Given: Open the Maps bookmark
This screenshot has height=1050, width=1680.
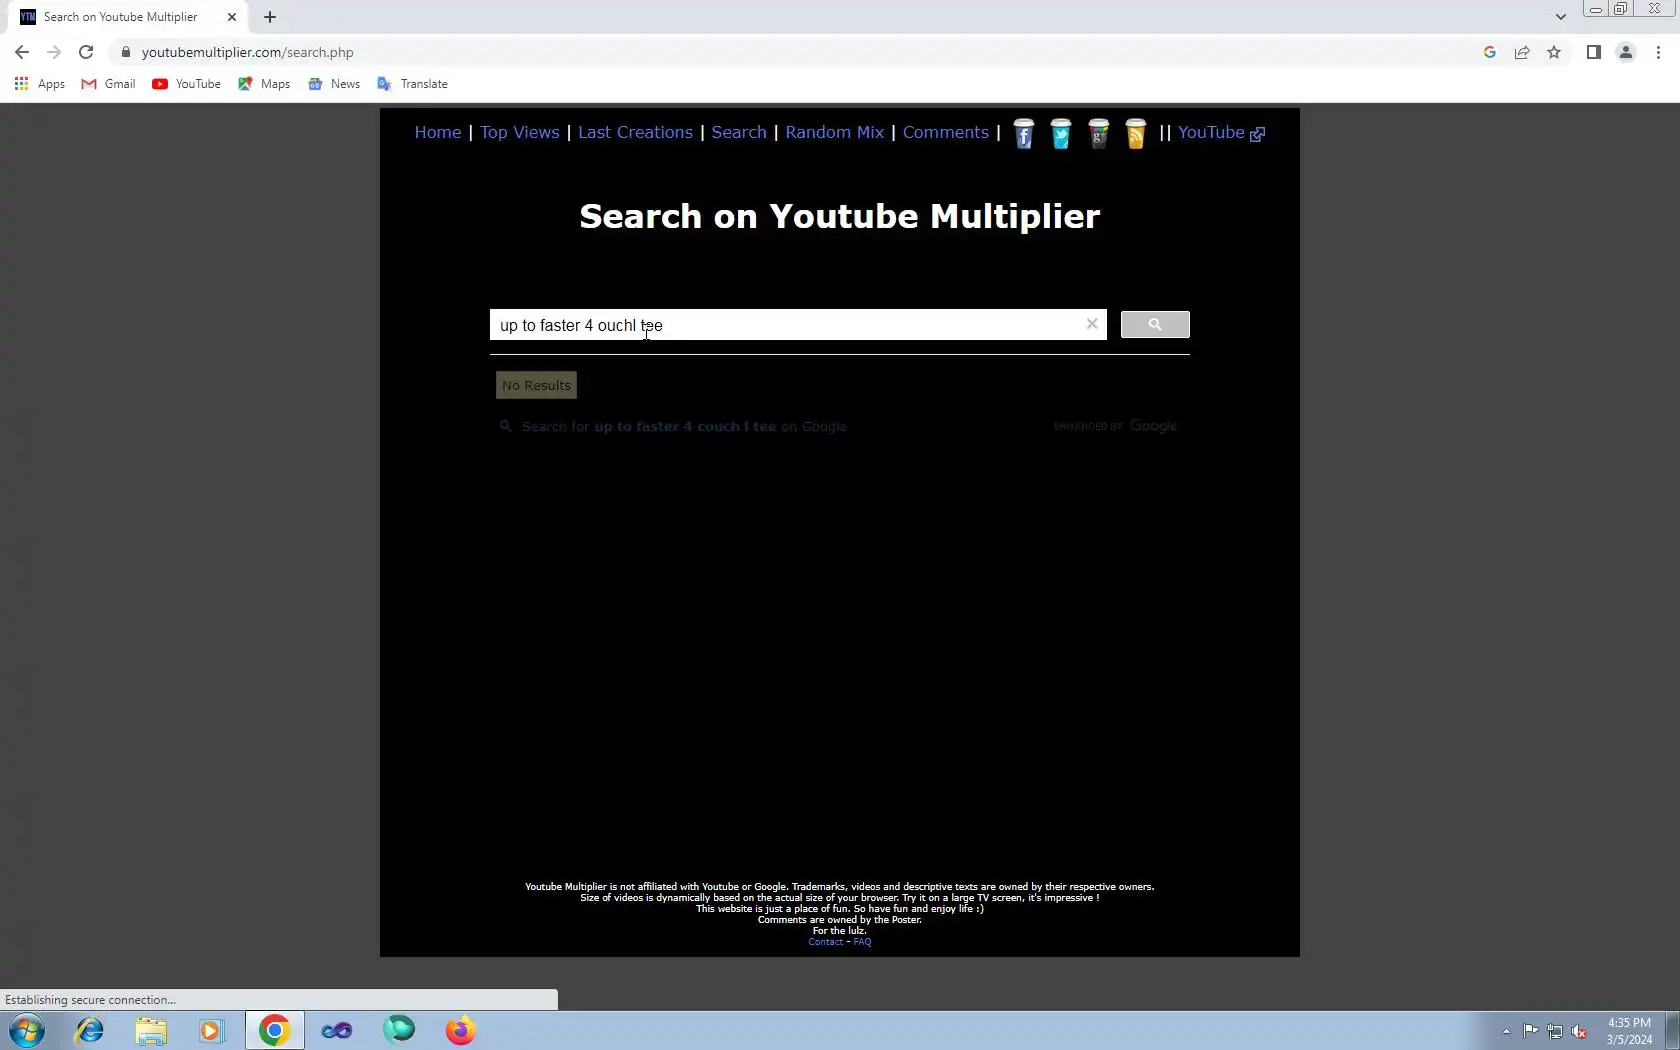Looking at the screenshot, I should [264, 84].
